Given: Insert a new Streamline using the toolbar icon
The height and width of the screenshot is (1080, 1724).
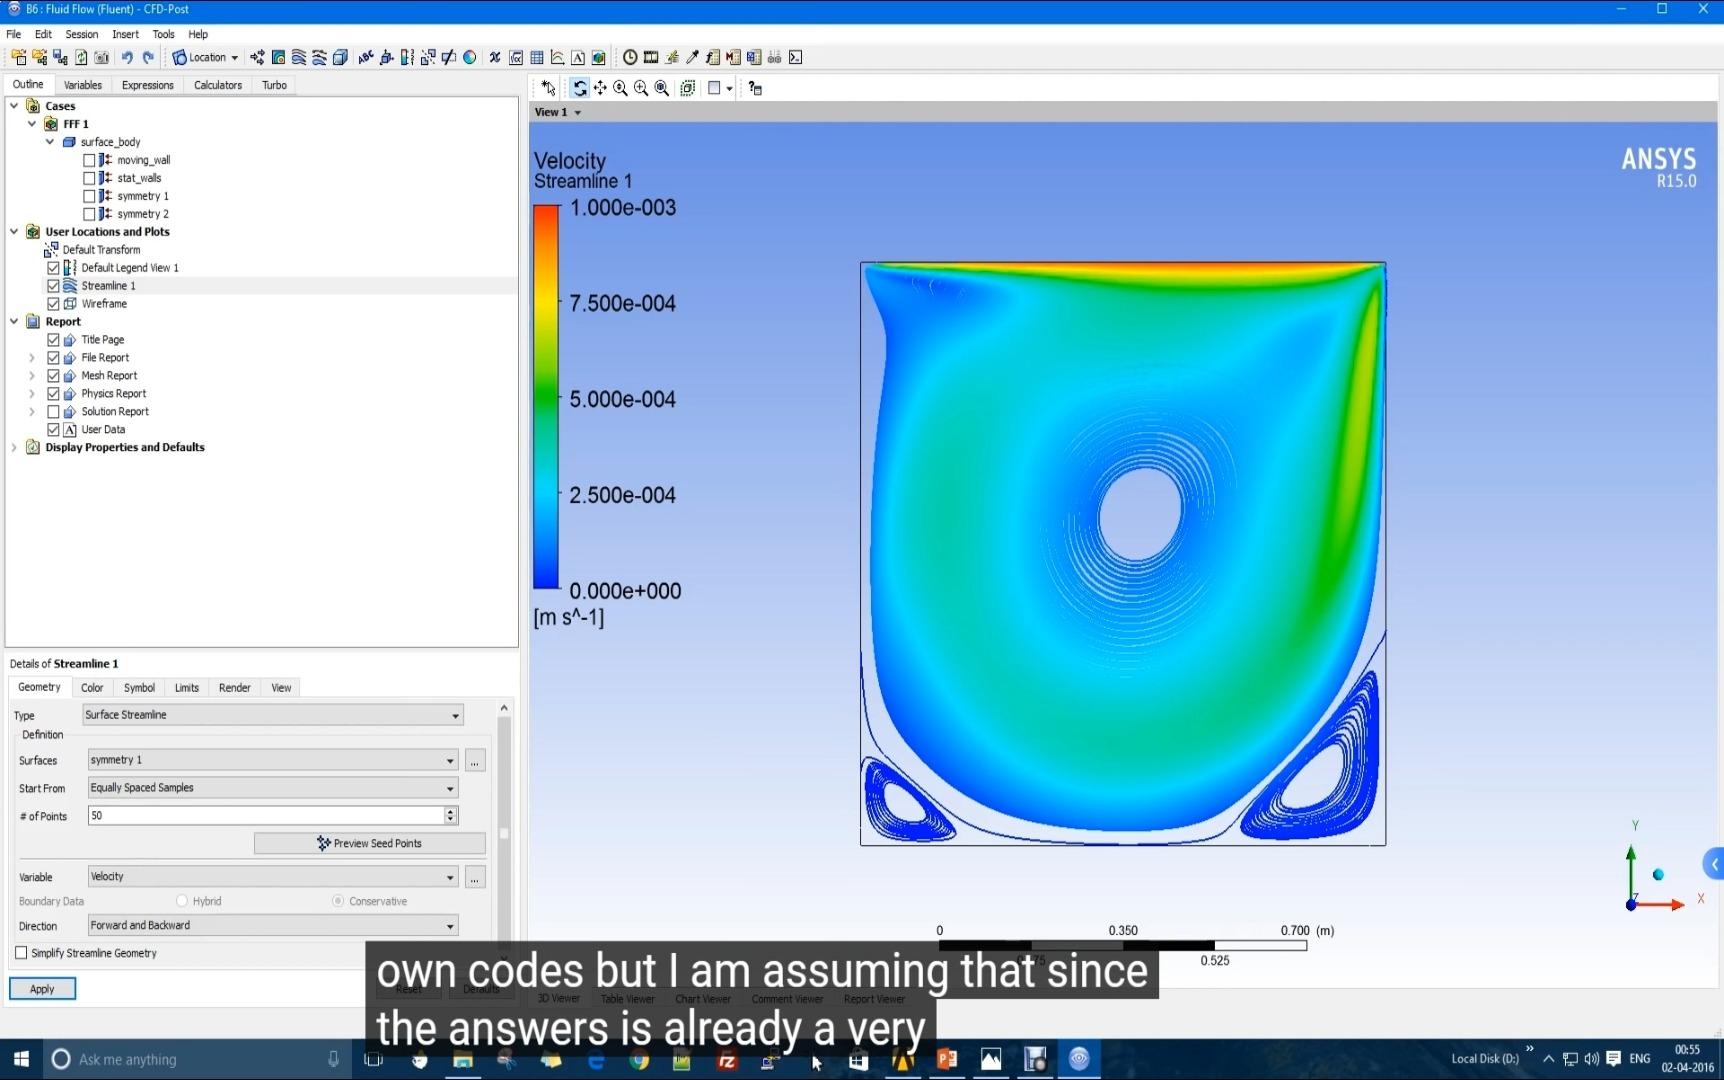Looking at the screenshot, I should tap(297, 57).
